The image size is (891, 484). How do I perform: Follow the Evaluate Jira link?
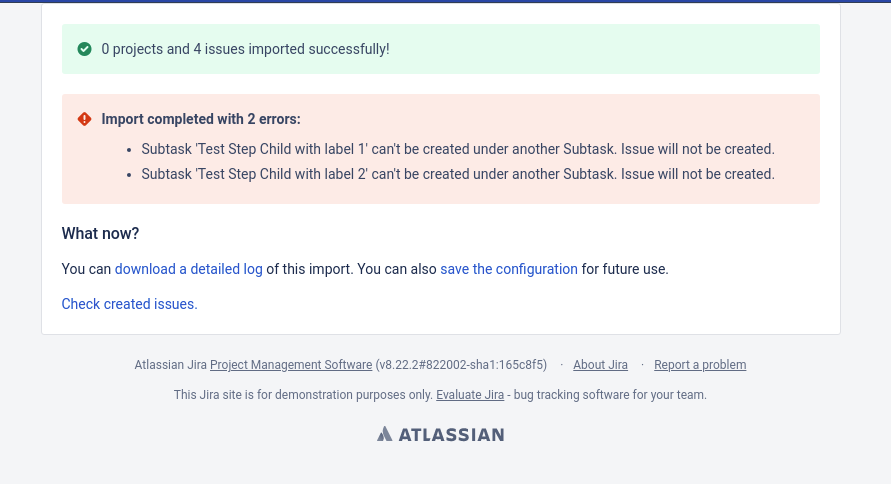point(470,395)
